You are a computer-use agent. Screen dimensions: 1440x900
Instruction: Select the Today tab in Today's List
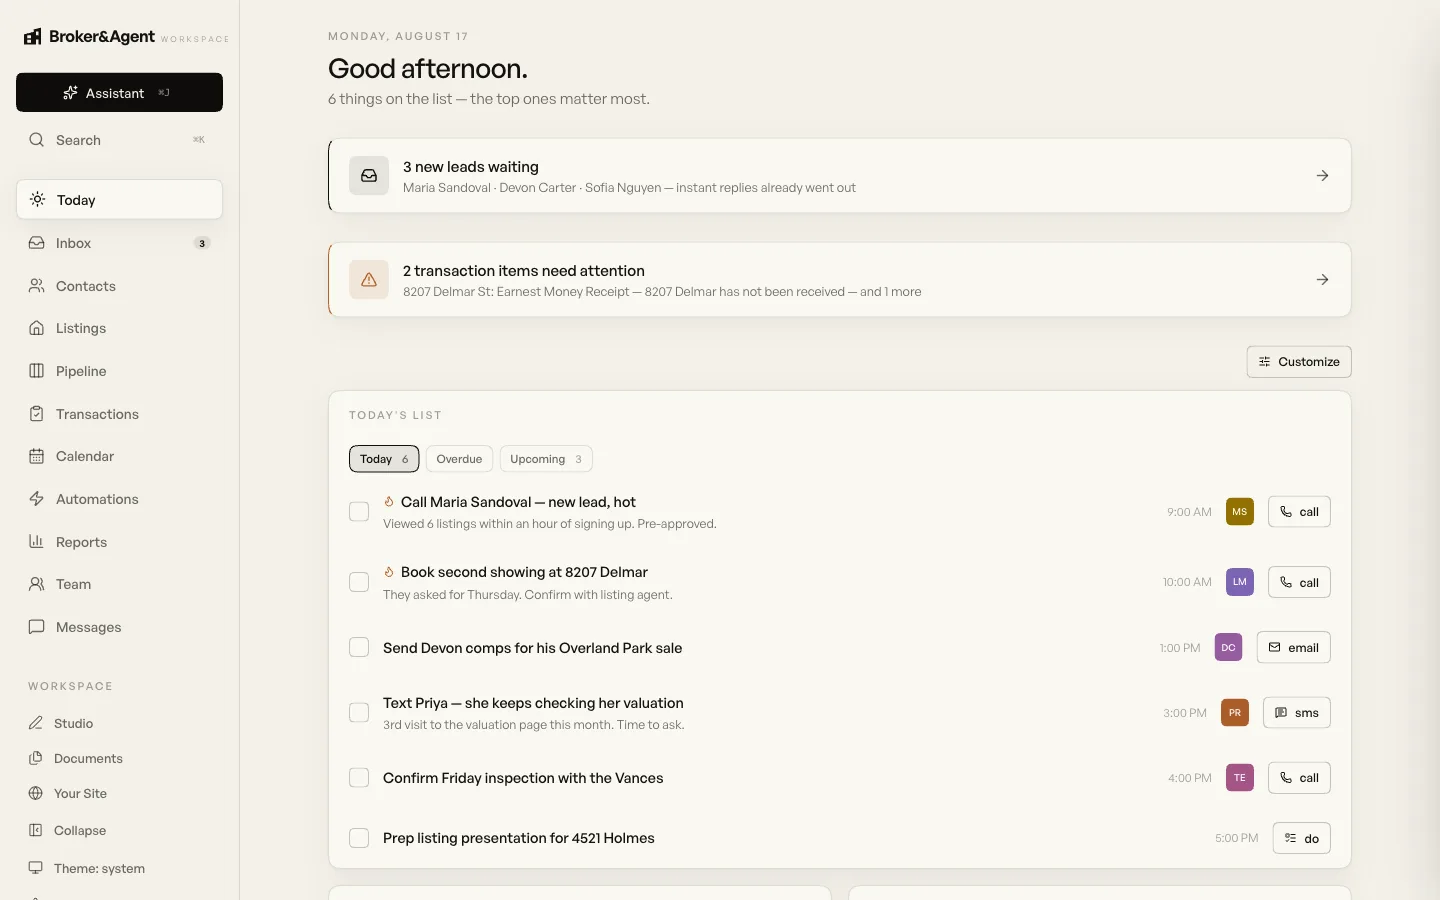click(x=384, y=459)
